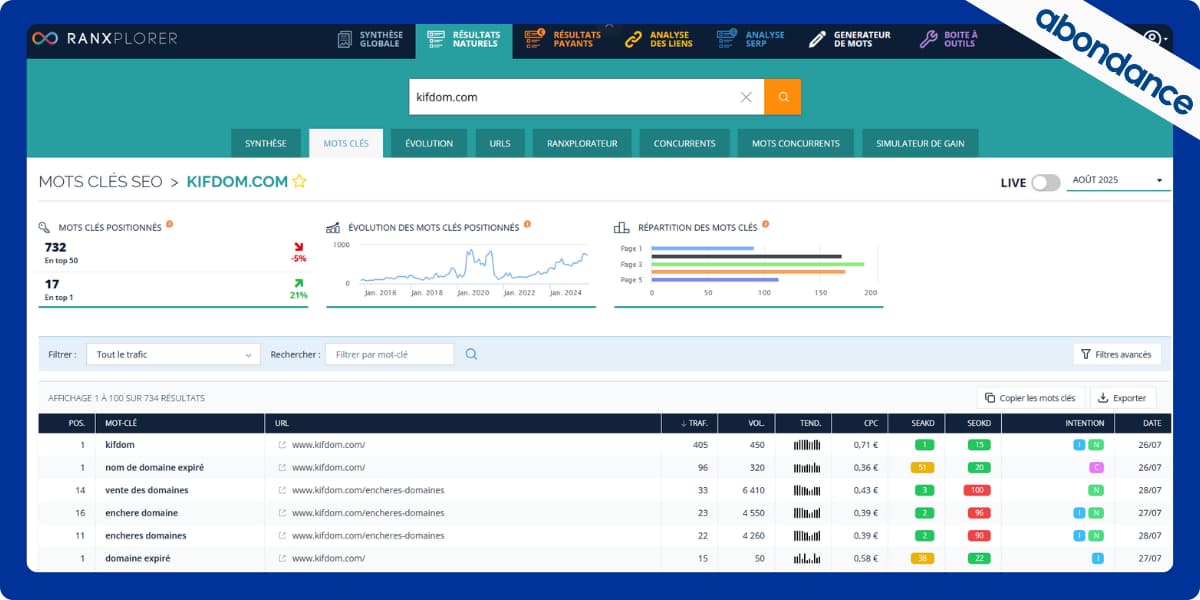
Task: Click Copier les mots clés button
Action: [1030, 397]
